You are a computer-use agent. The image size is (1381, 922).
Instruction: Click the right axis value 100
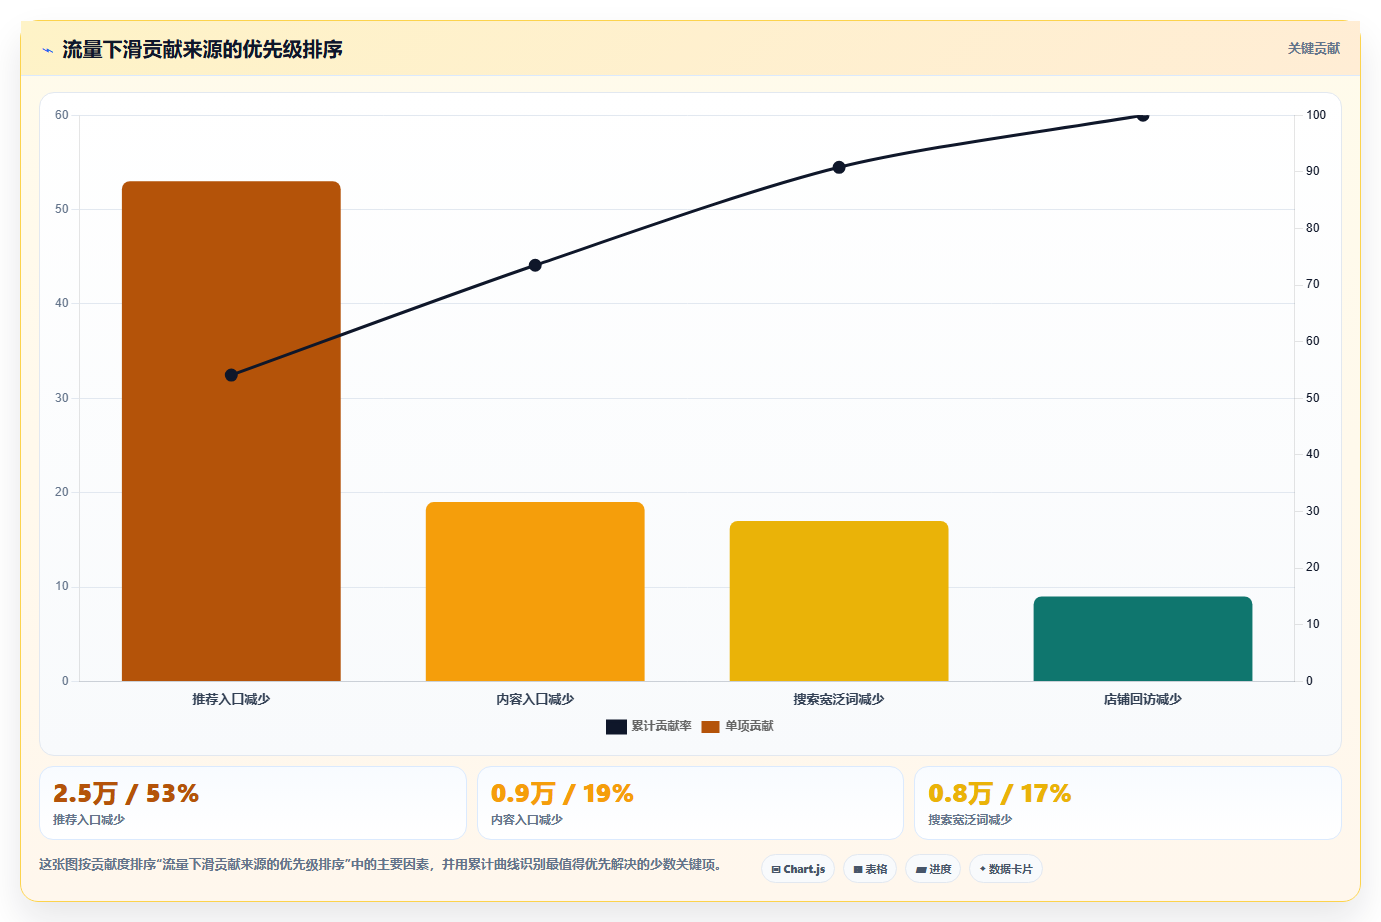tap(1316, 115)
